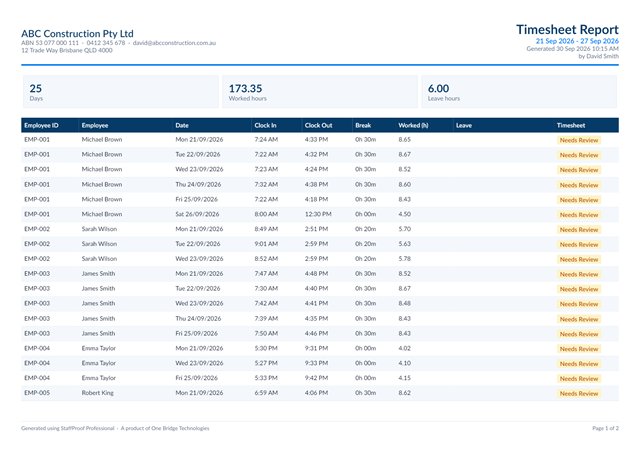Click the 12:30 PM clock out cell
This screenshot has width=640, height=452.
(318, 214)
